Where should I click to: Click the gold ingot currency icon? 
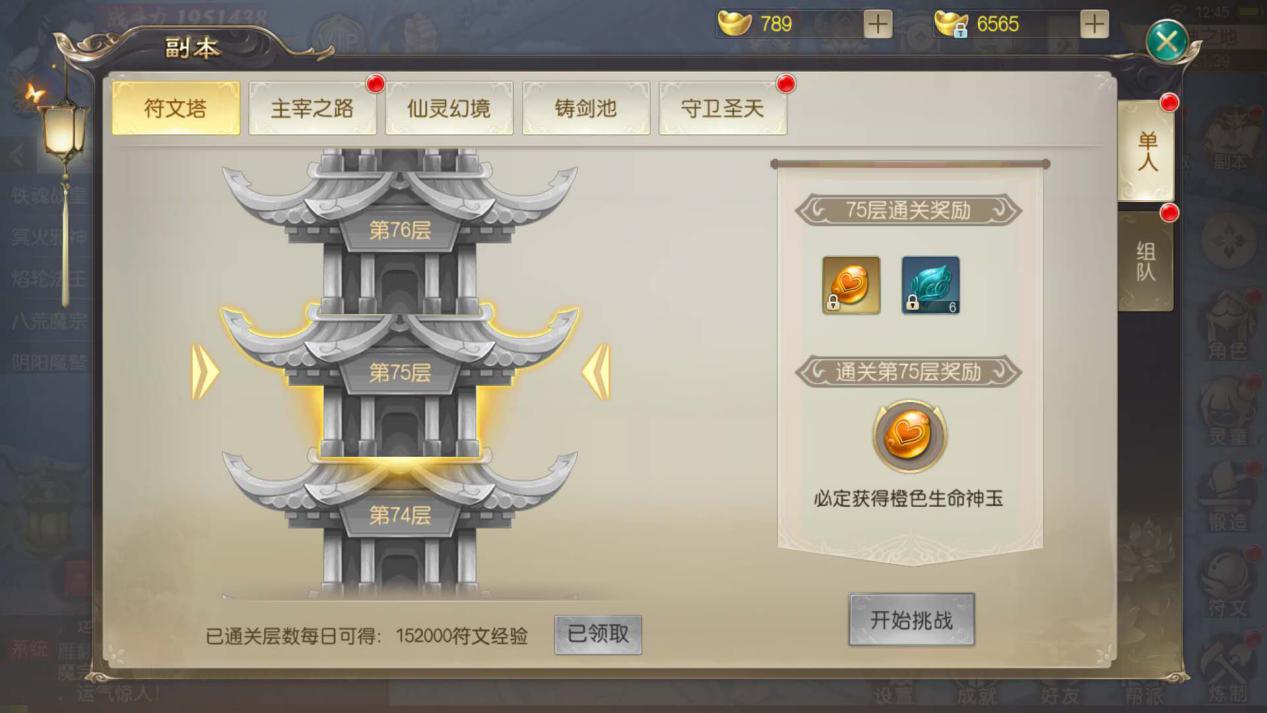click(735, 23)
